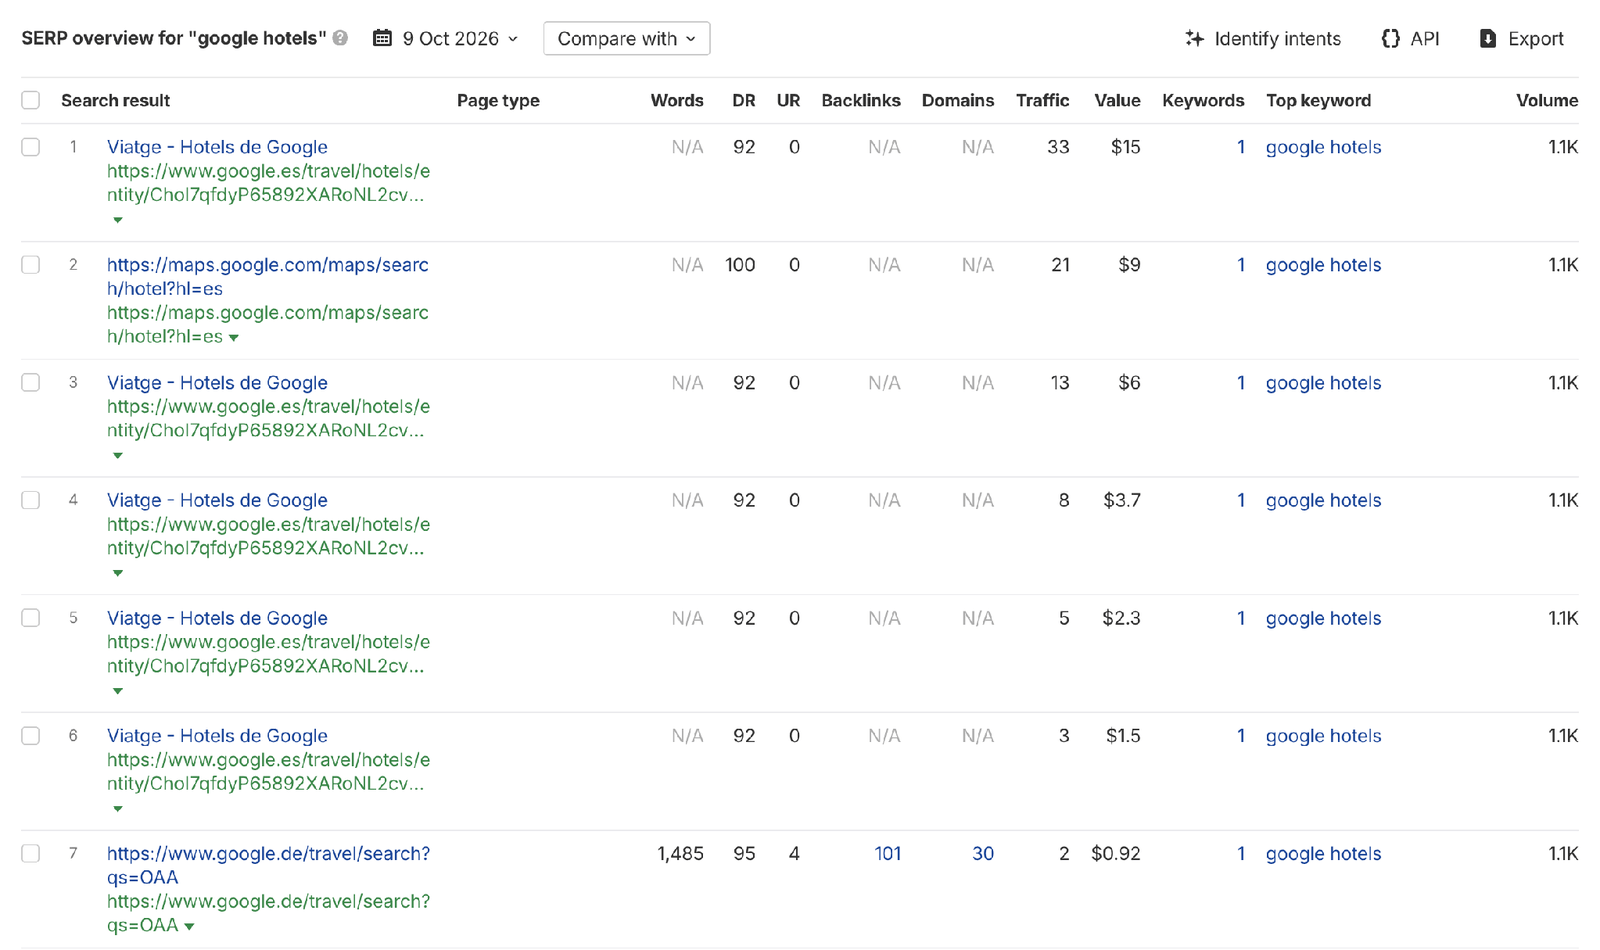Click the keywords count 1 in row 1
Screen dimensions: 1600x950
[1241, 147]
